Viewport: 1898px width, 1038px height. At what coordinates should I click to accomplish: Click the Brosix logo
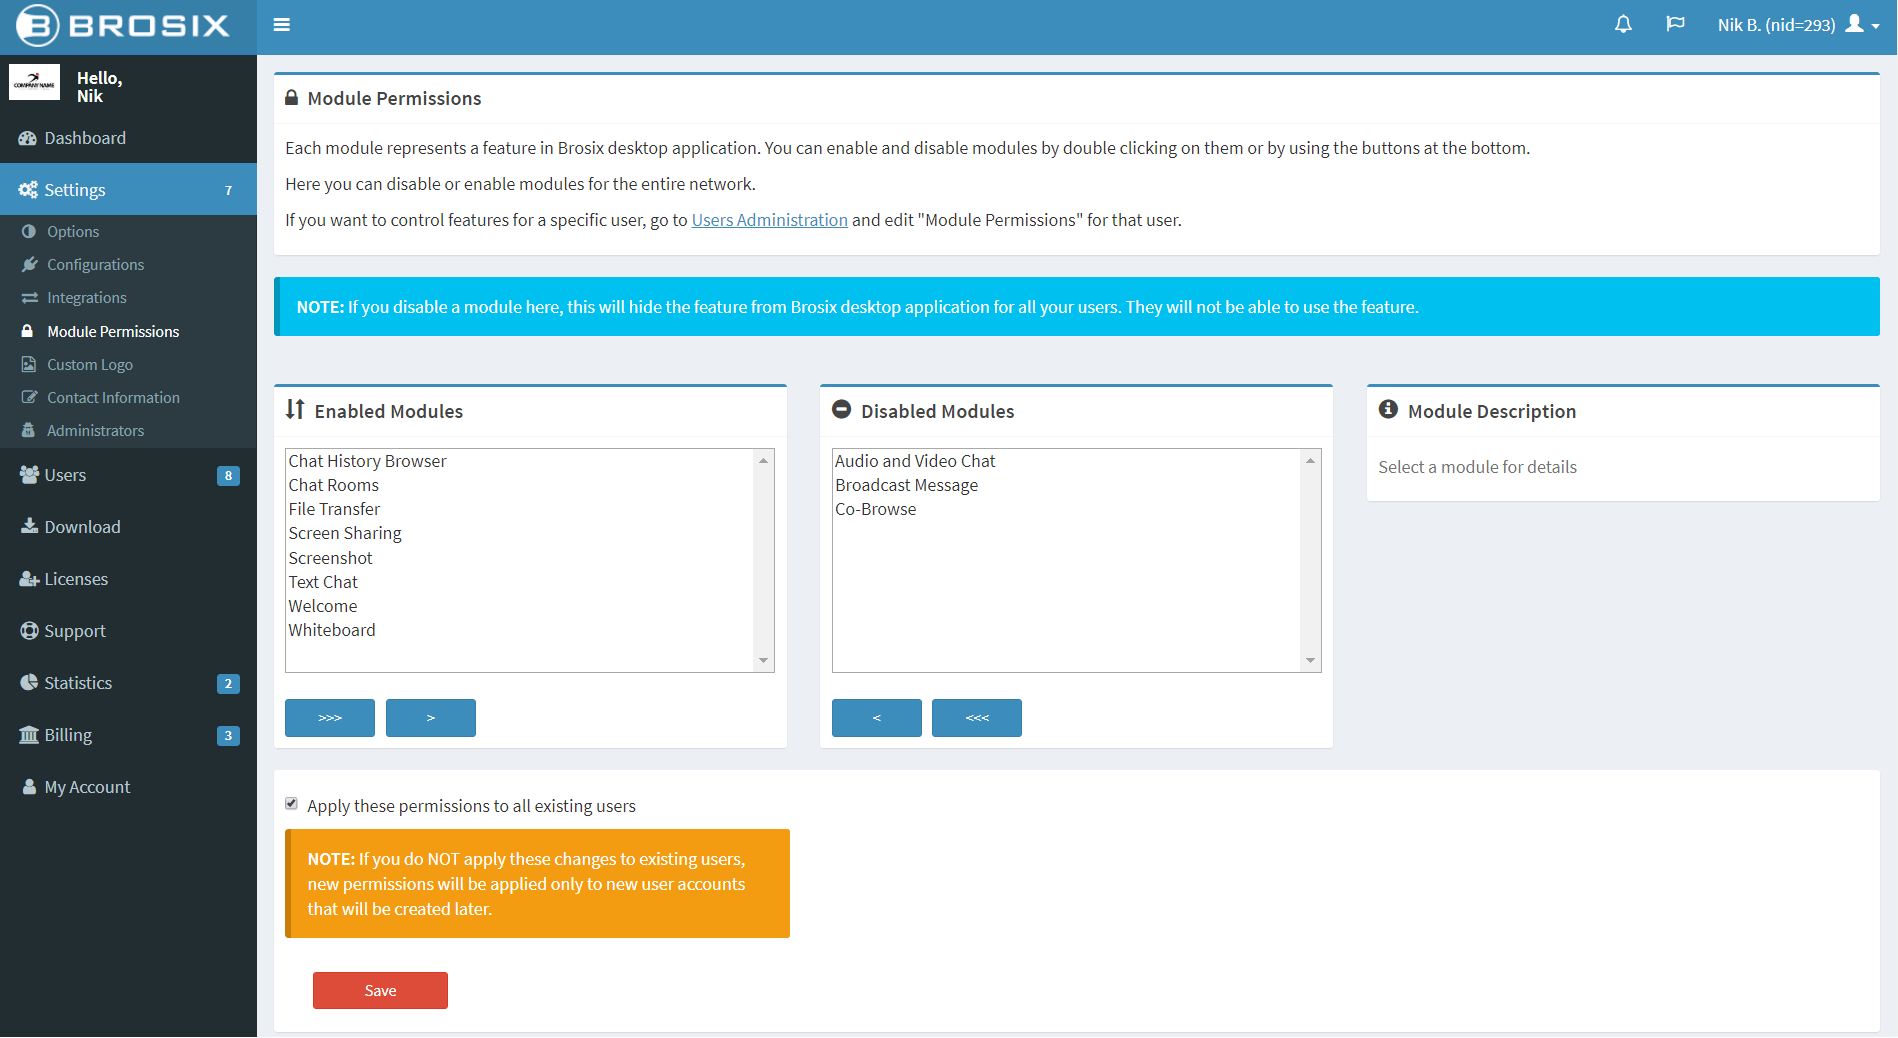coord(124,26)
